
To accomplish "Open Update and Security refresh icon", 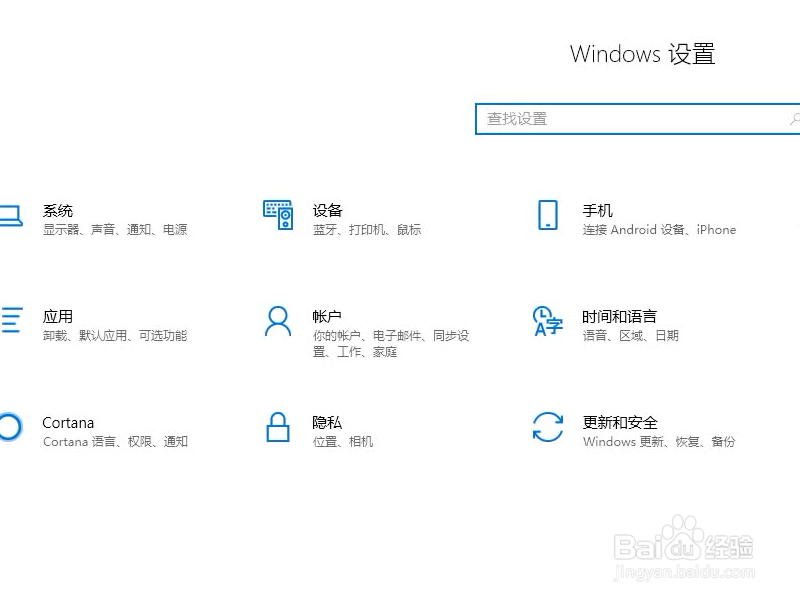I will pyautogui.click(x=547, y=427).
